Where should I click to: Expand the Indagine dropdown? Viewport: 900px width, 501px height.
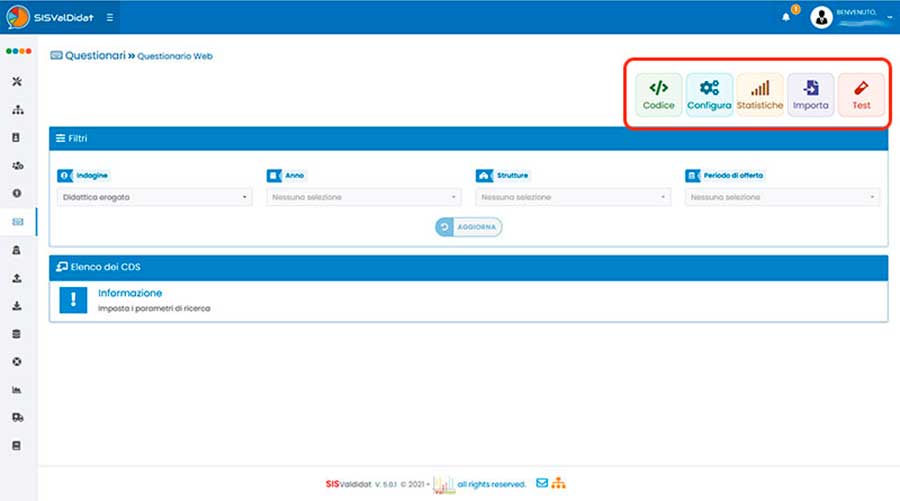point(155,198)
